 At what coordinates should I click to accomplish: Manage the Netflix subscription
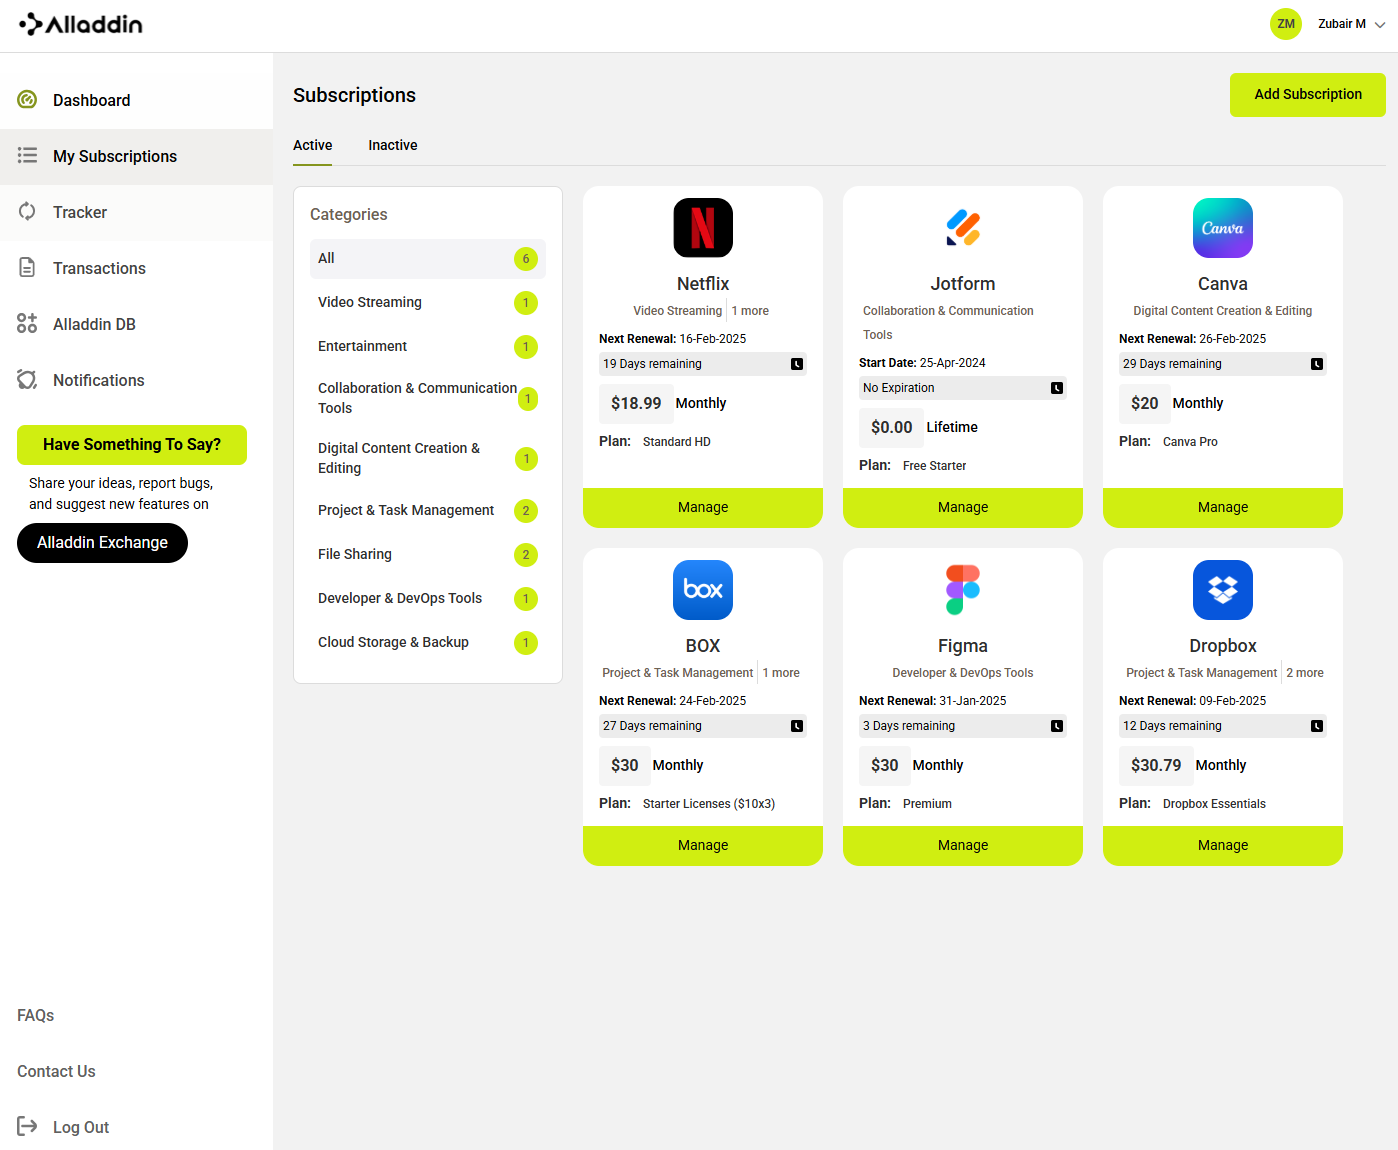[x=703, y=508]
